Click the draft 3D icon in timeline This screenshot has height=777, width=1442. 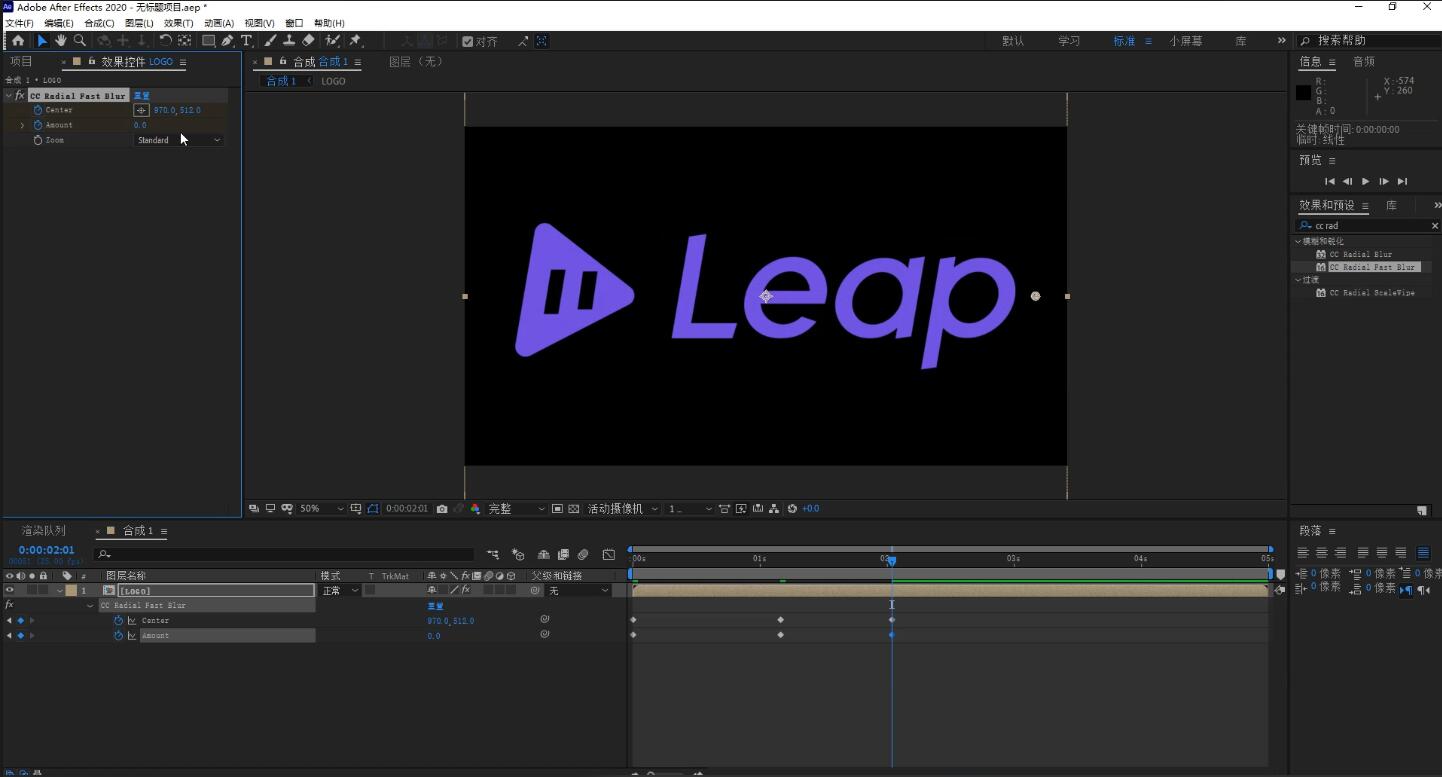518,554
